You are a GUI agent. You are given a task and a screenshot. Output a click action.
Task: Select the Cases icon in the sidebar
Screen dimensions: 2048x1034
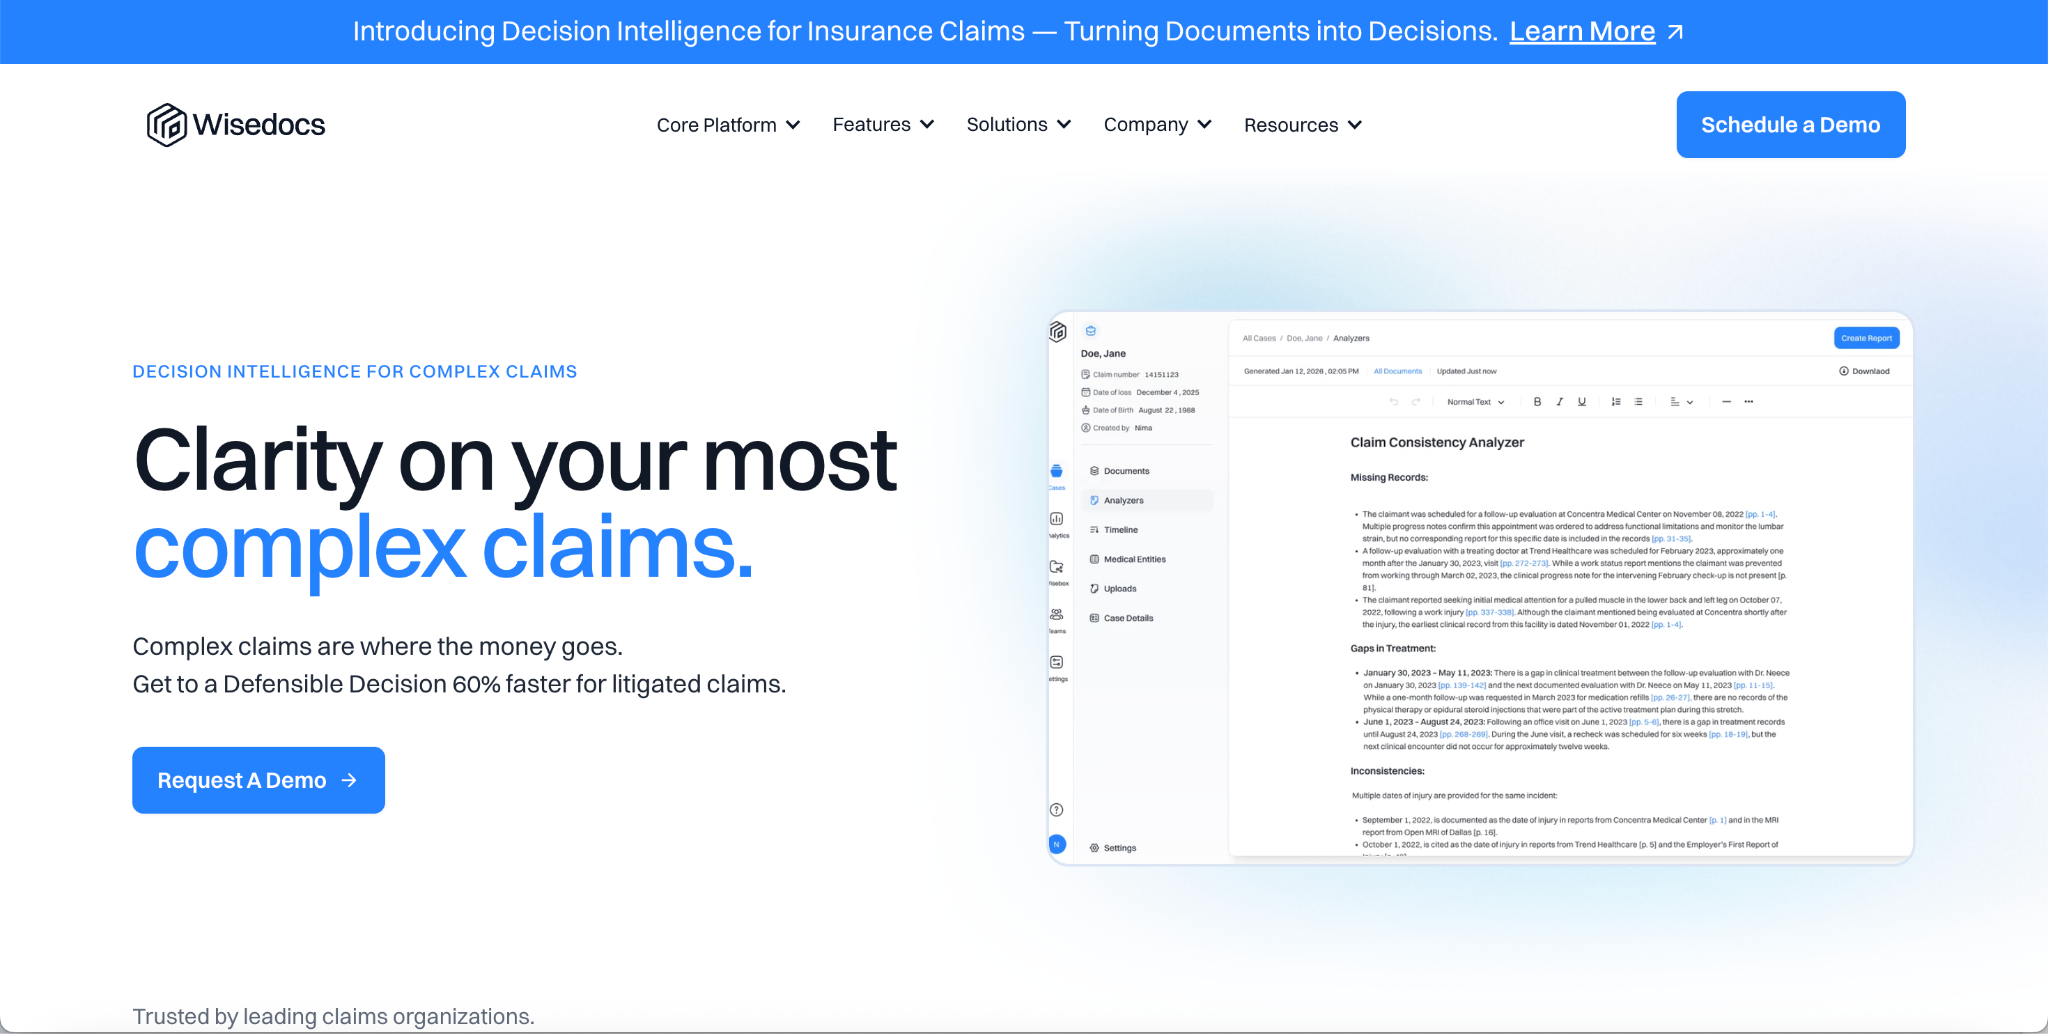point(1057,472)
